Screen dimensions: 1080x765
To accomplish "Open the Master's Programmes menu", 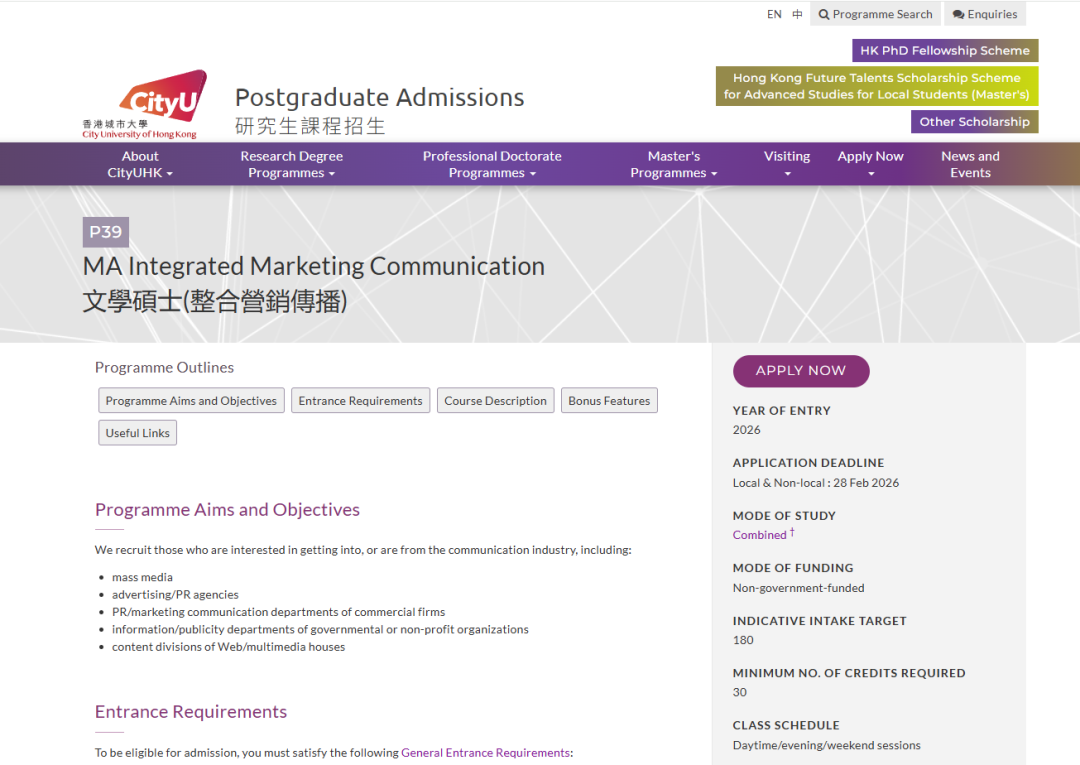I will [x=674, y=164].
